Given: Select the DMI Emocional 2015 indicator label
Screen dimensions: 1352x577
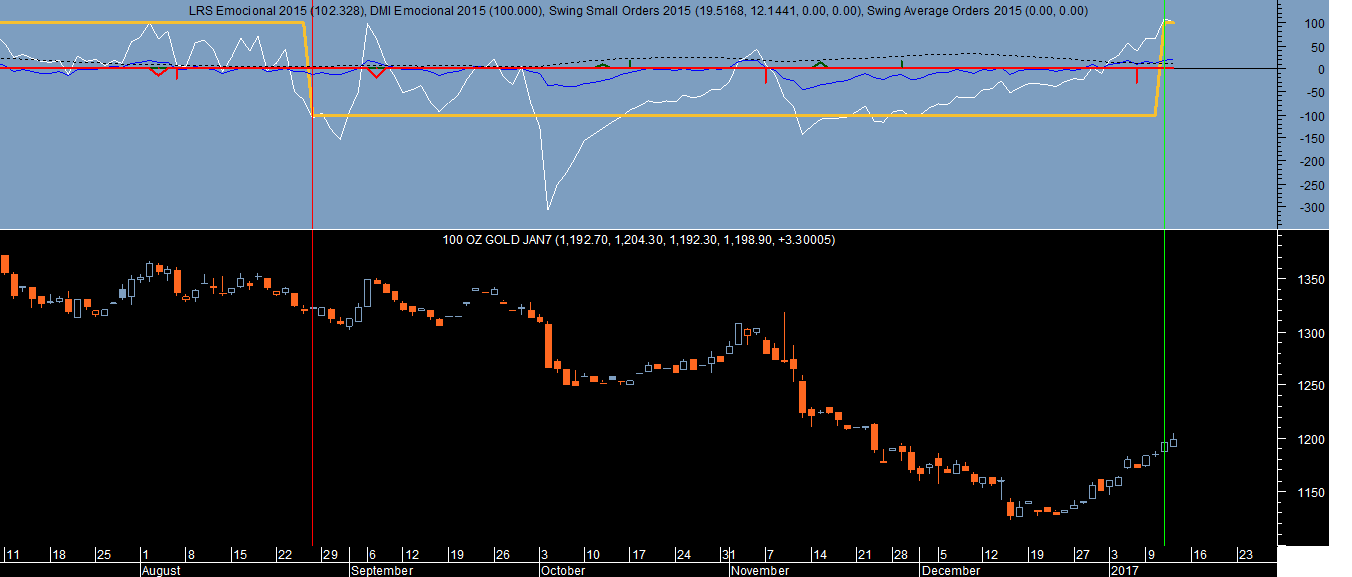Looking at the screenshot, I should point(455,10).
